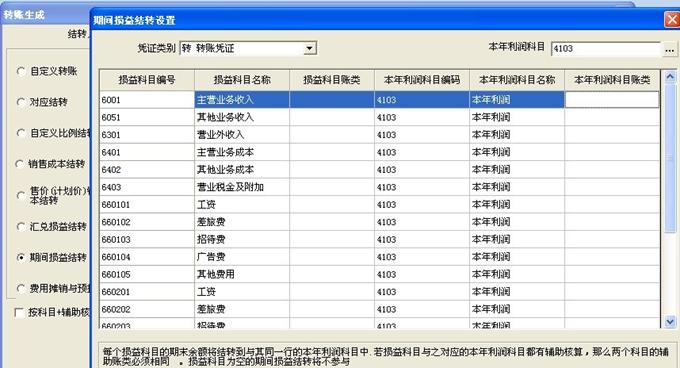680x368 pixels.
Task: Select the cell with code 6403
Action: (147, 187)
